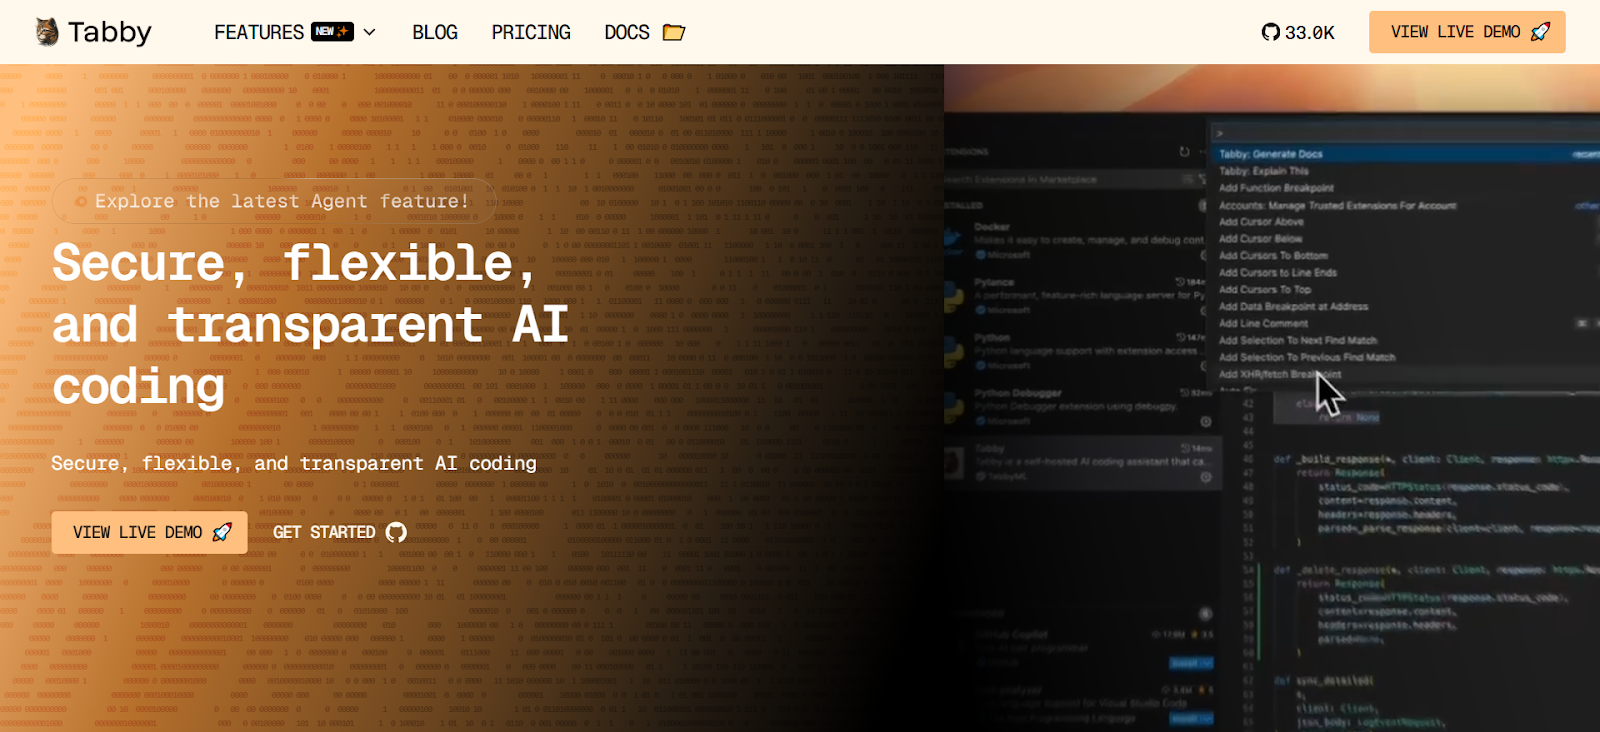Click the Secure, flexible, and transparent AI coding headline

tap(310, 324)
